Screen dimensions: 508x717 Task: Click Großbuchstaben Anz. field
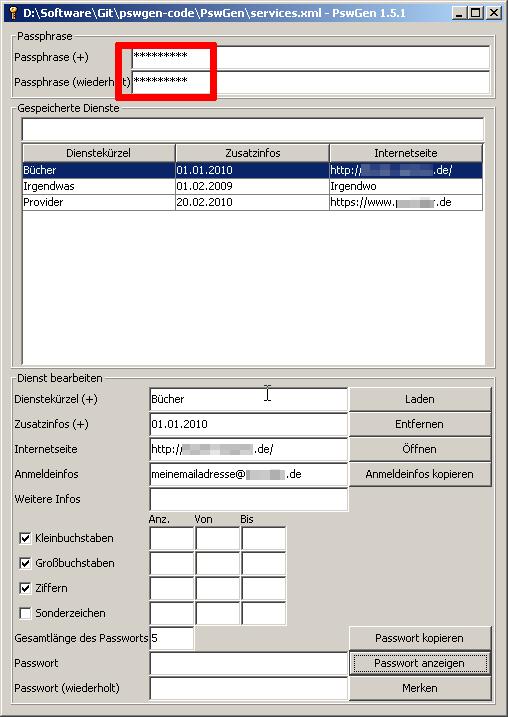172,563
